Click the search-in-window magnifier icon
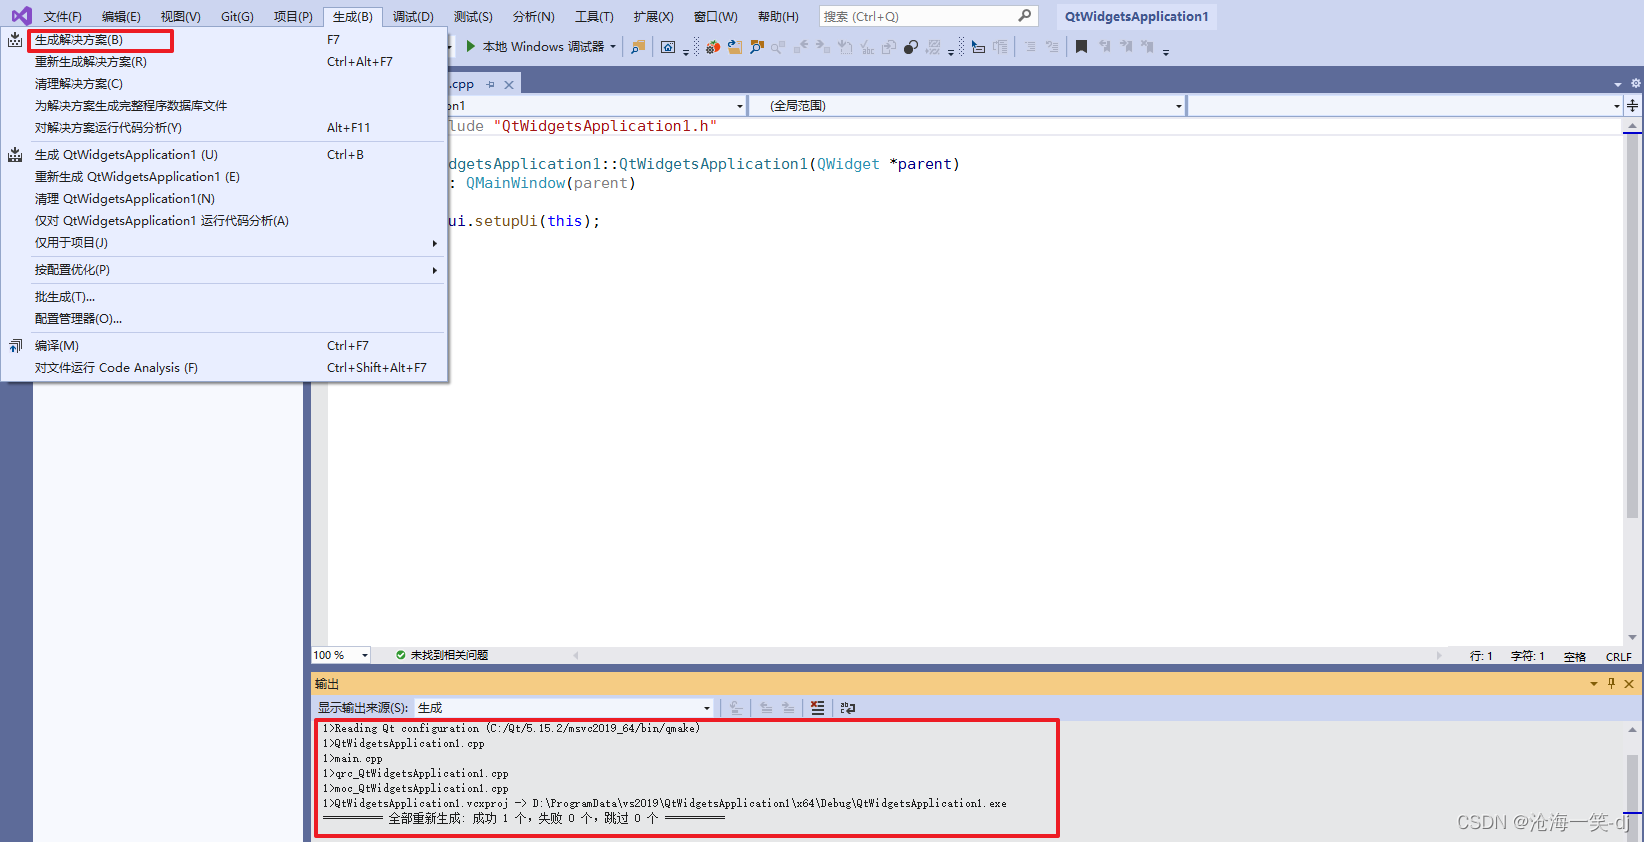Image resolution: width=1644 pixels, height=842 pixels. (x=757, y=47)
